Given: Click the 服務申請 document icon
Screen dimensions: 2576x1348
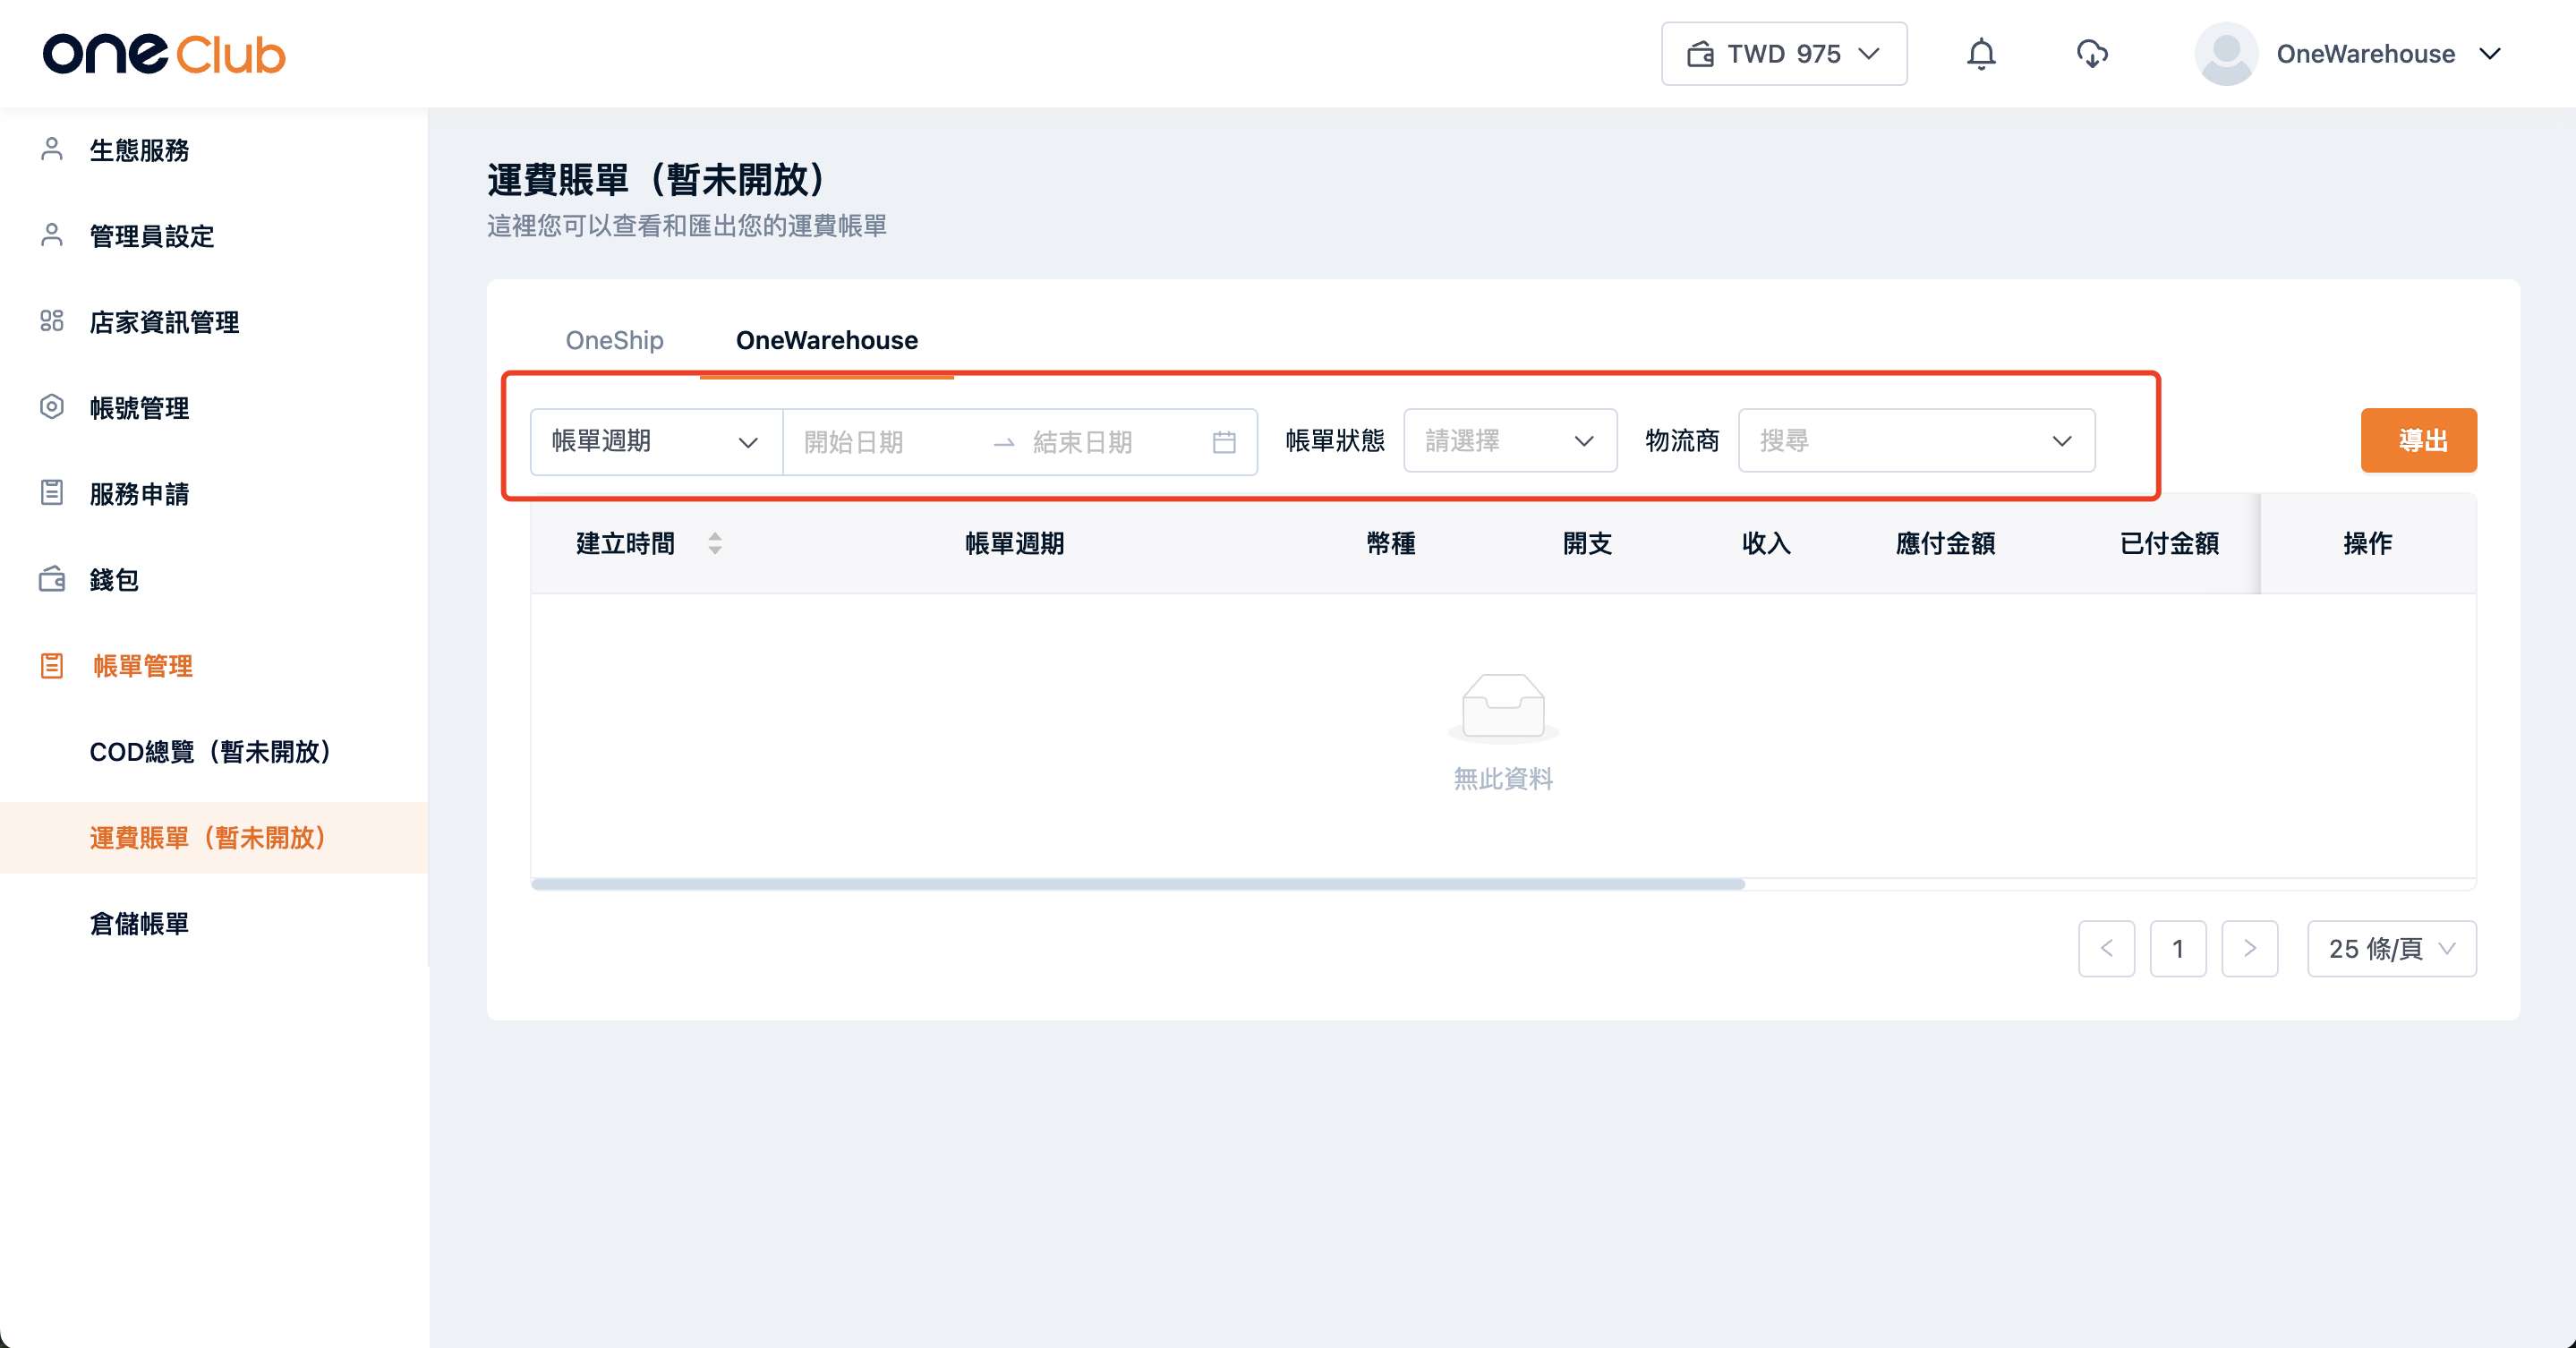Looking at the screenshot, I should pyautogui.click(x=52, y=493).
